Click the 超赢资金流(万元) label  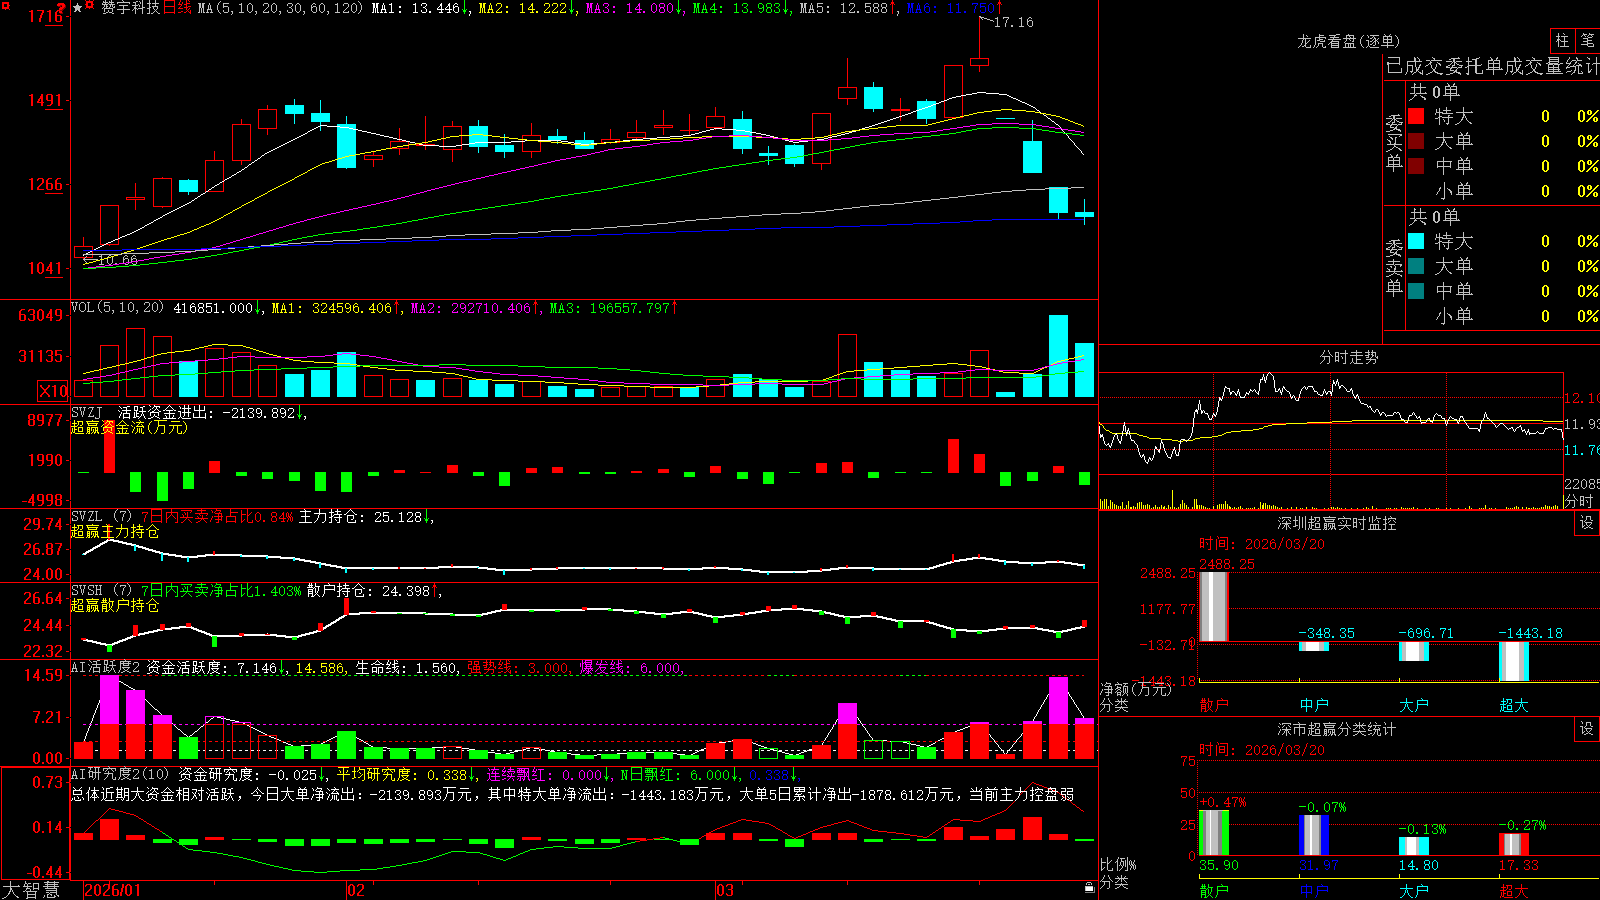coord(129,427)
